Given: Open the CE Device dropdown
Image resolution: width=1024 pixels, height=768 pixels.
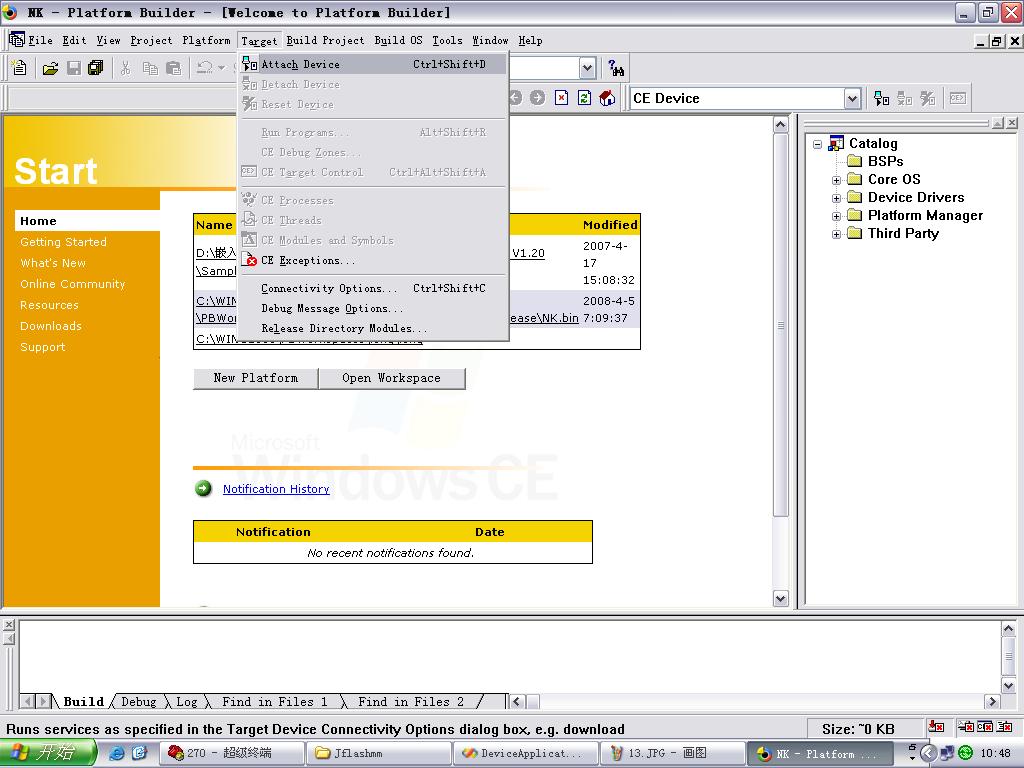Looking at the screenshot, I should [x=852, y=99].
